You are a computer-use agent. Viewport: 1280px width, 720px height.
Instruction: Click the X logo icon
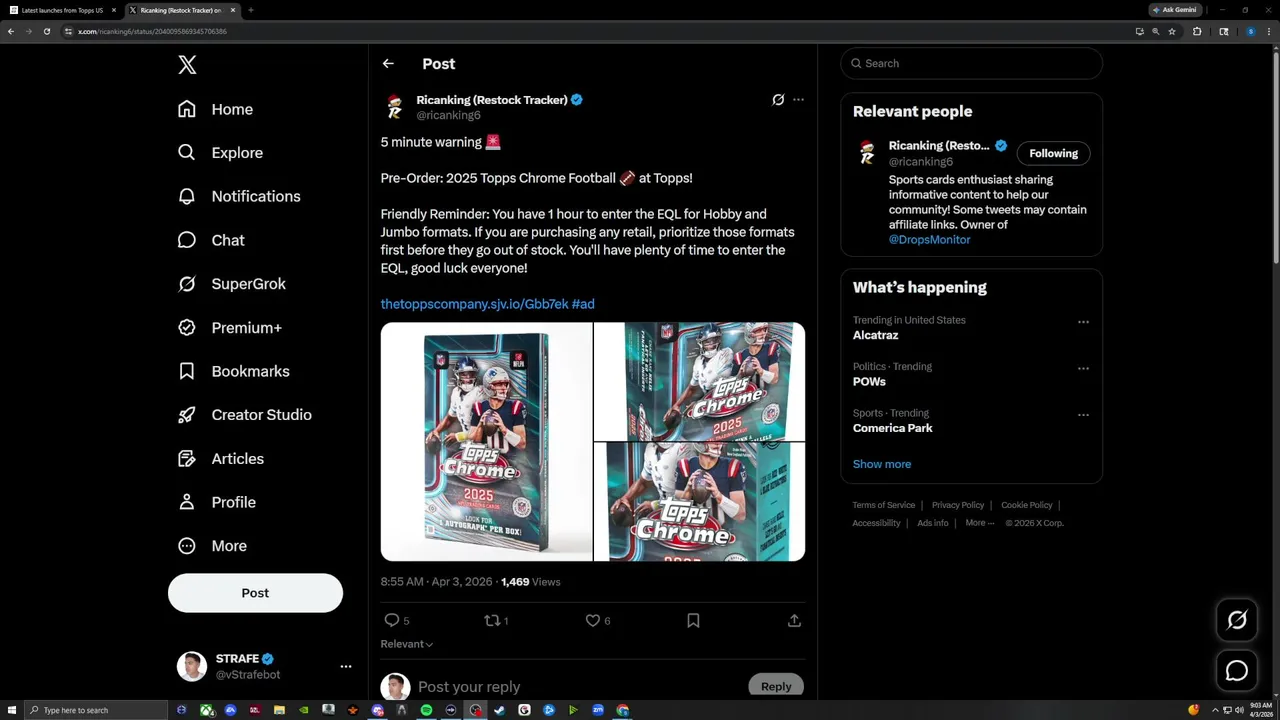(x=187, y=65)
